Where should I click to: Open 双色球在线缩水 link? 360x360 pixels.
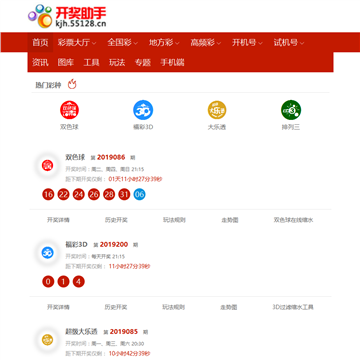[x=293, y=220]
